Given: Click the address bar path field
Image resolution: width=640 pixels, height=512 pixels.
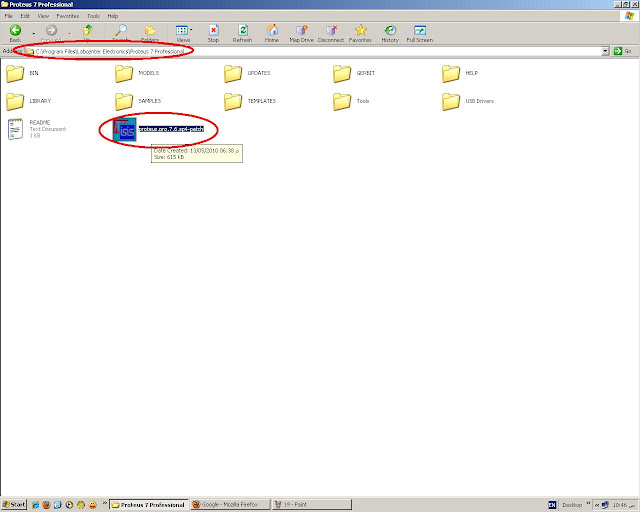Looking at the screenshot, I should pos(313,51).
